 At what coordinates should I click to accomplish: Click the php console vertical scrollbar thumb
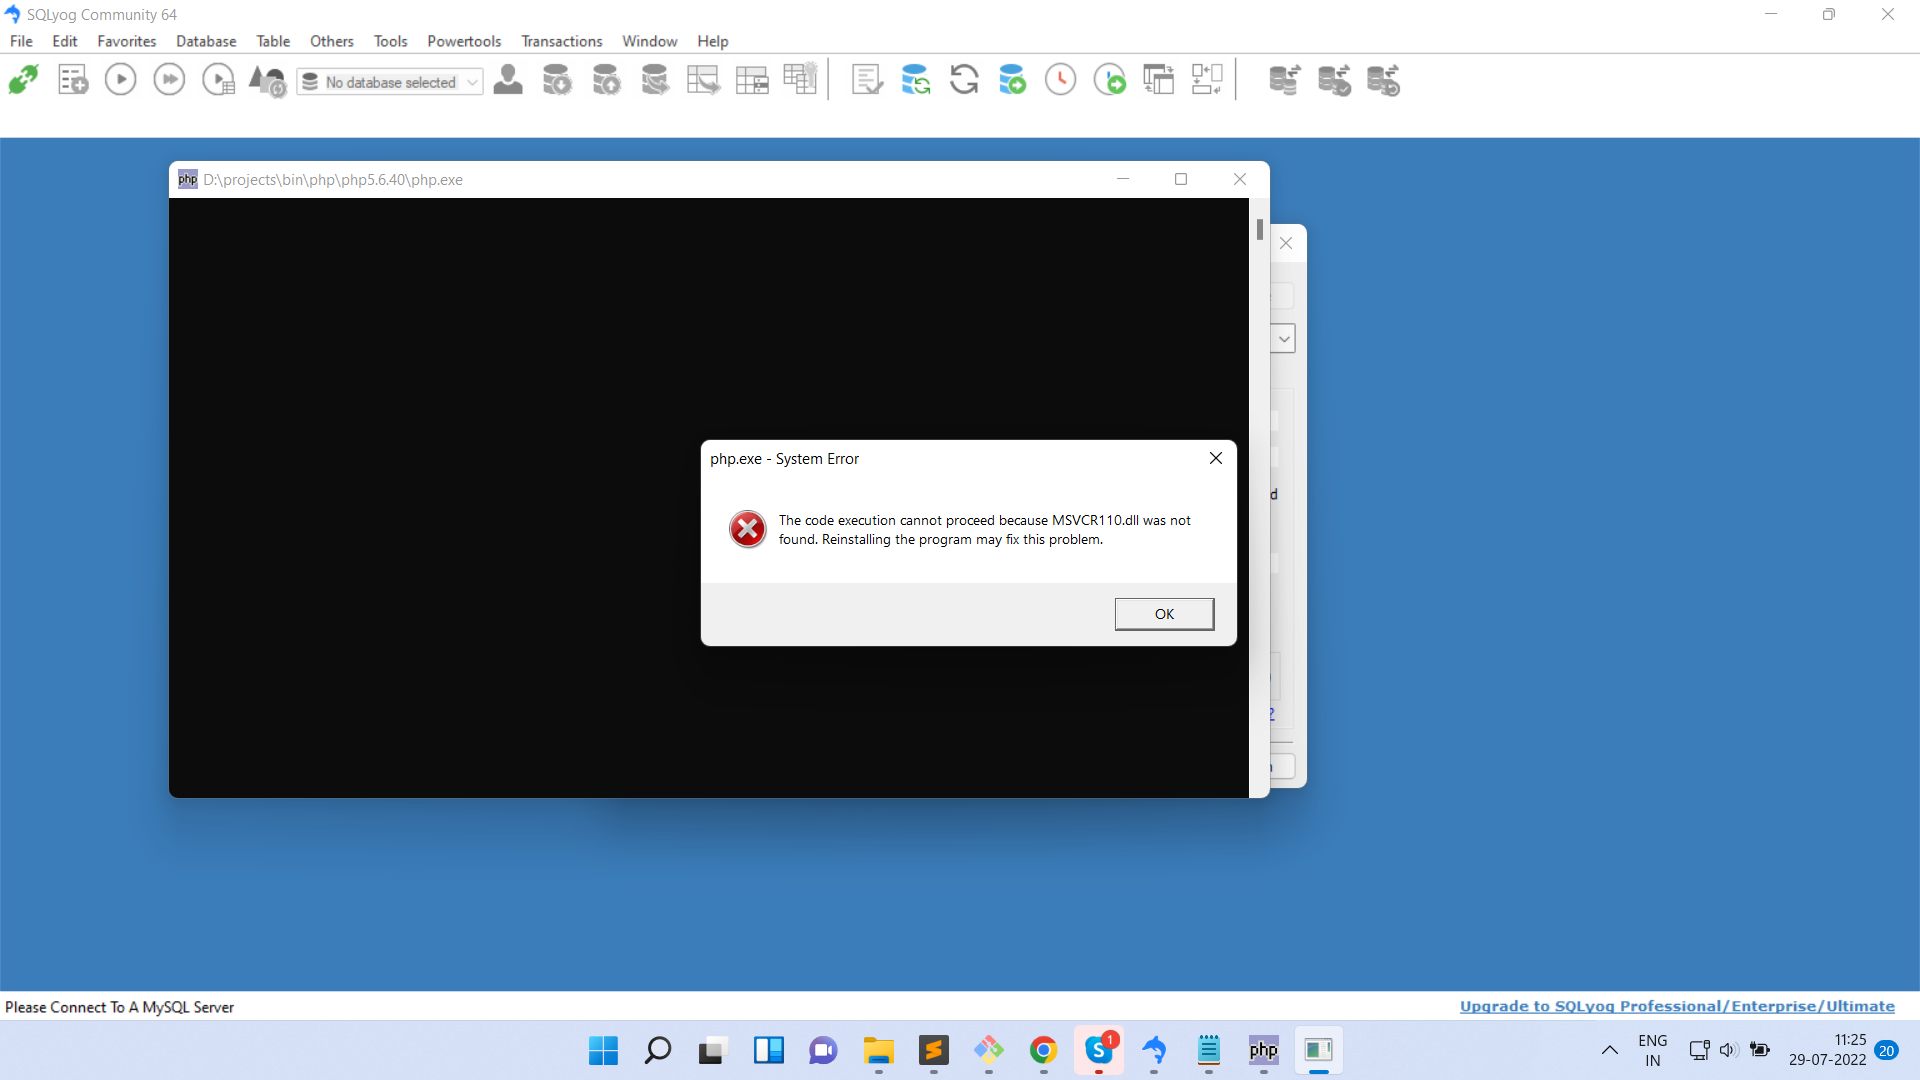(1260, 229)
